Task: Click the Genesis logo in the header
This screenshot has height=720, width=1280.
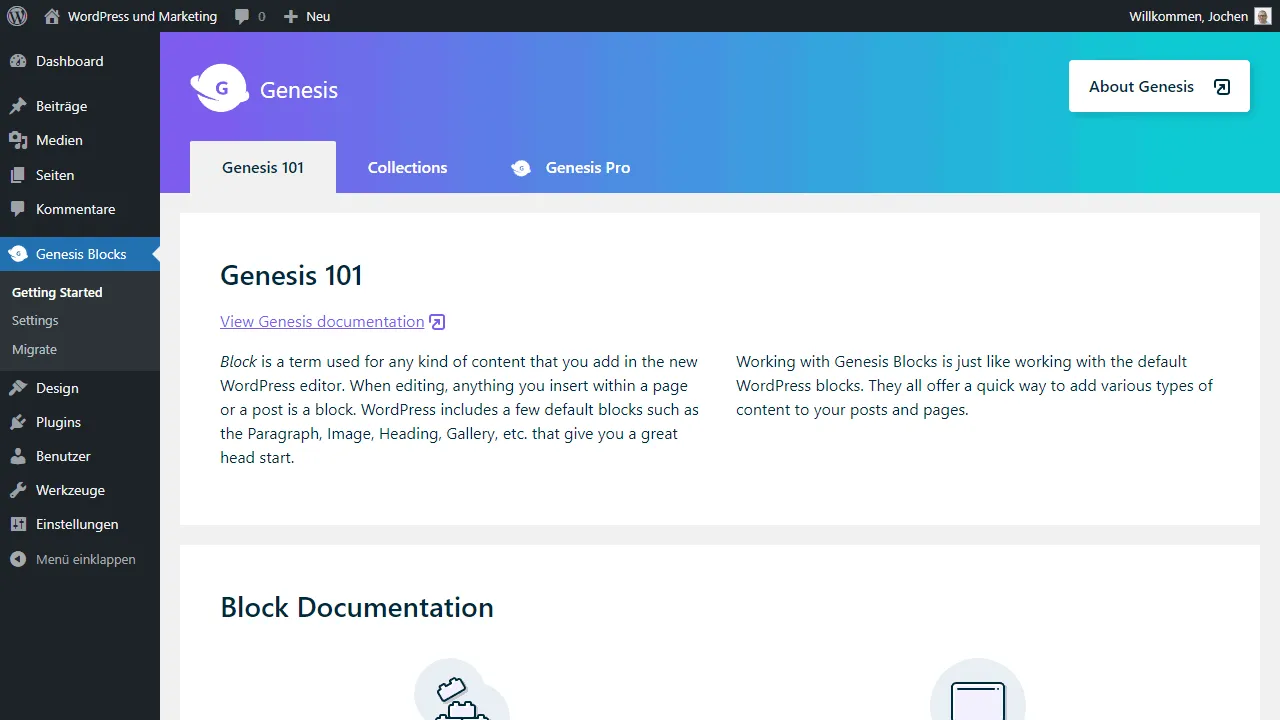Action: click(x=220, y=88)
